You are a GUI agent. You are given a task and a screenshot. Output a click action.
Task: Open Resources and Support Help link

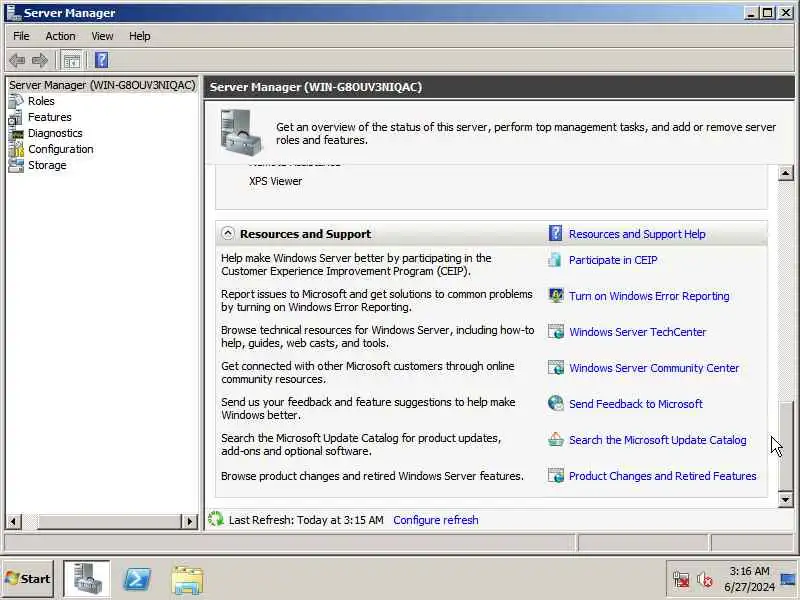coord(637,234)
